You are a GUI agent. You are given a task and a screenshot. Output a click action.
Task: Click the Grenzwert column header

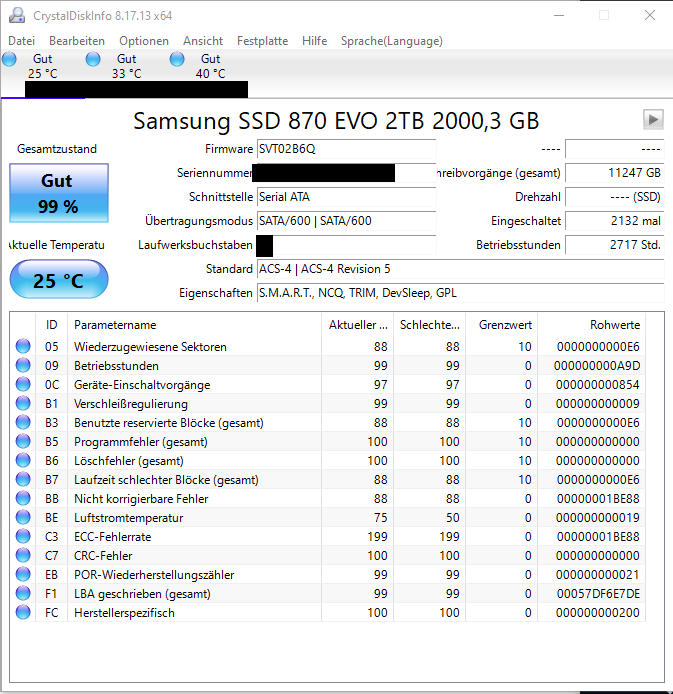click(502, 325)
